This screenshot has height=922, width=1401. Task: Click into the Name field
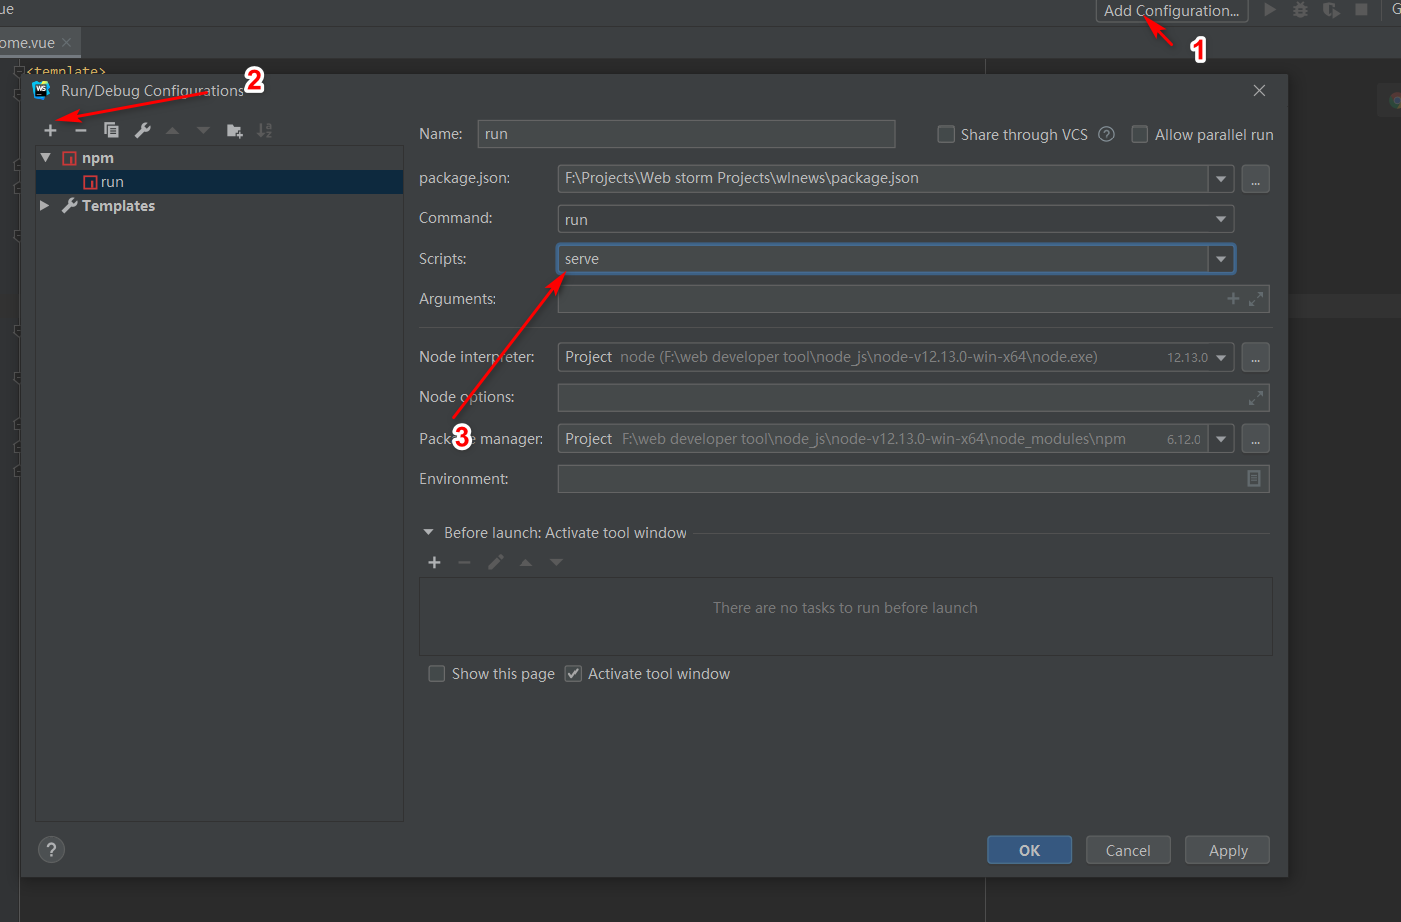[x=686, y=134]
